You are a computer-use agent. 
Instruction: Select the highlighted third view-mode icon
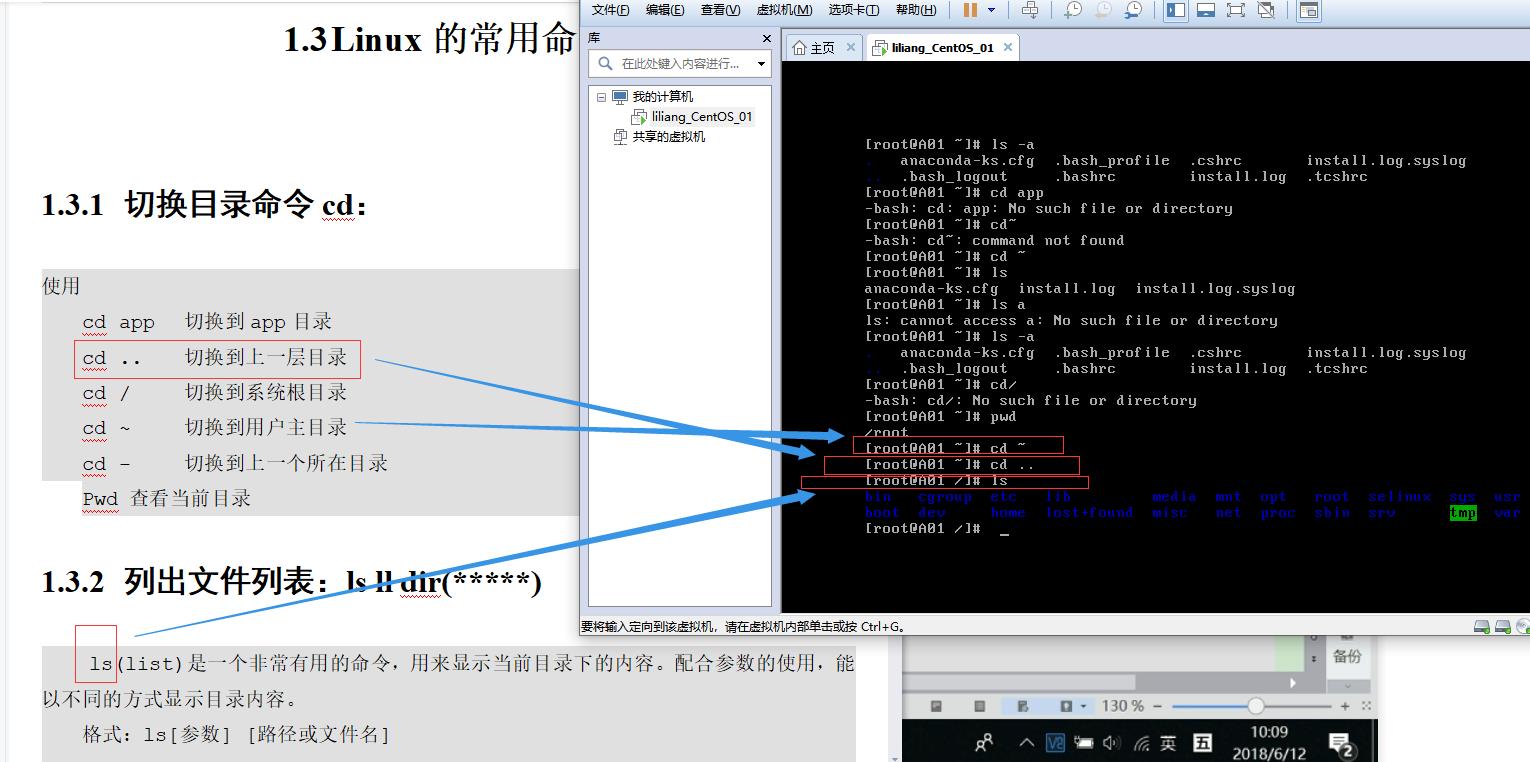pos(1023,706)
